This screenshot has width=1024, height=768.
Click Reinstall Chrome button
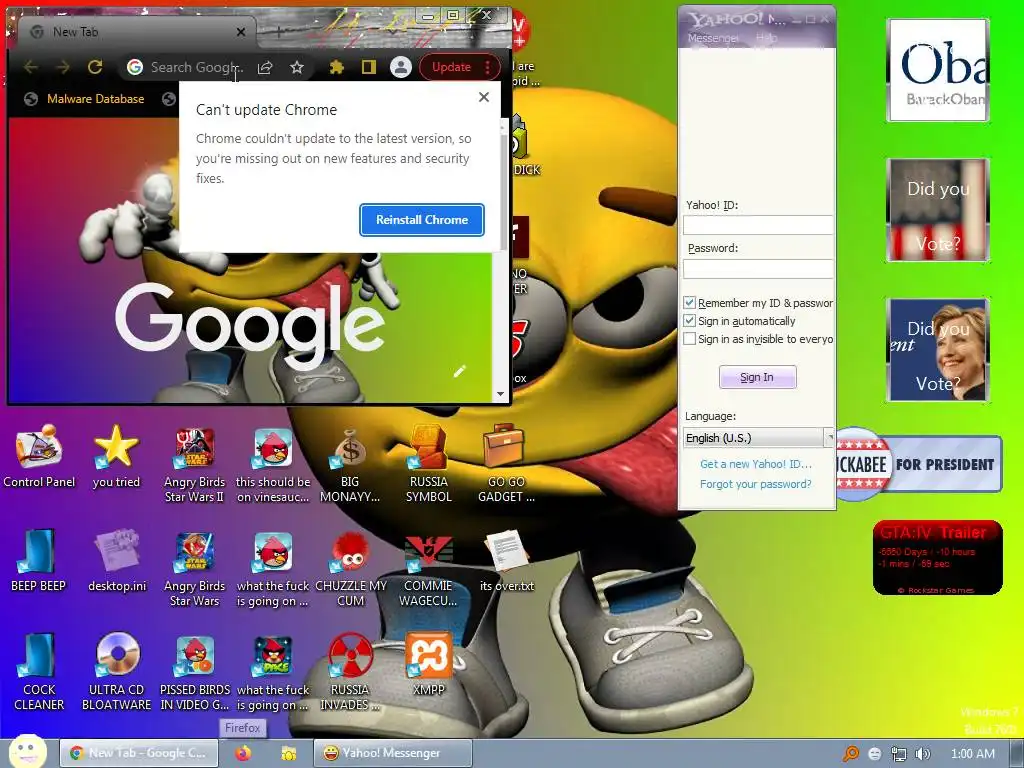click(422, 220)
